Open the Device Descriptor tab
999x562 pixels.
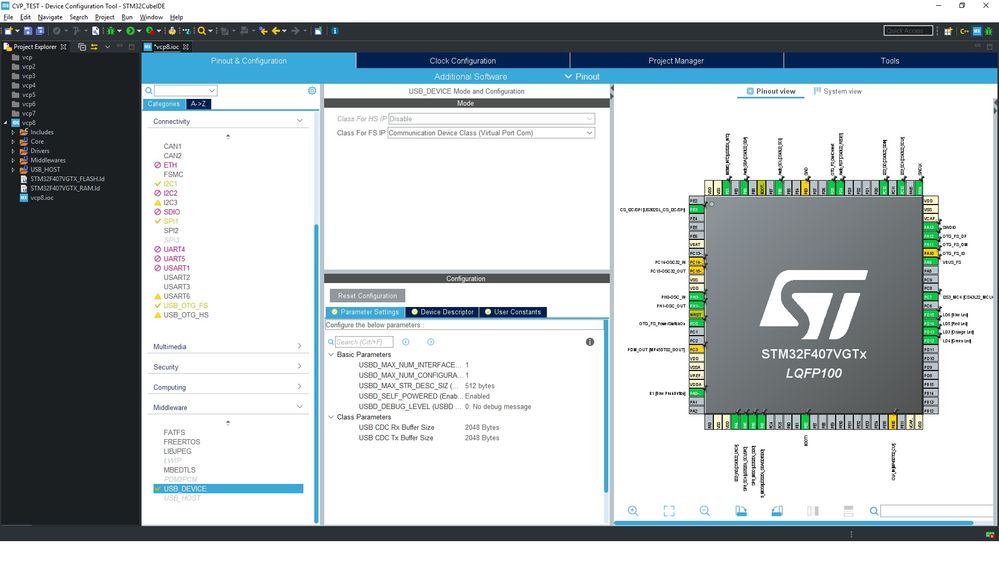(x=442, y=312)
